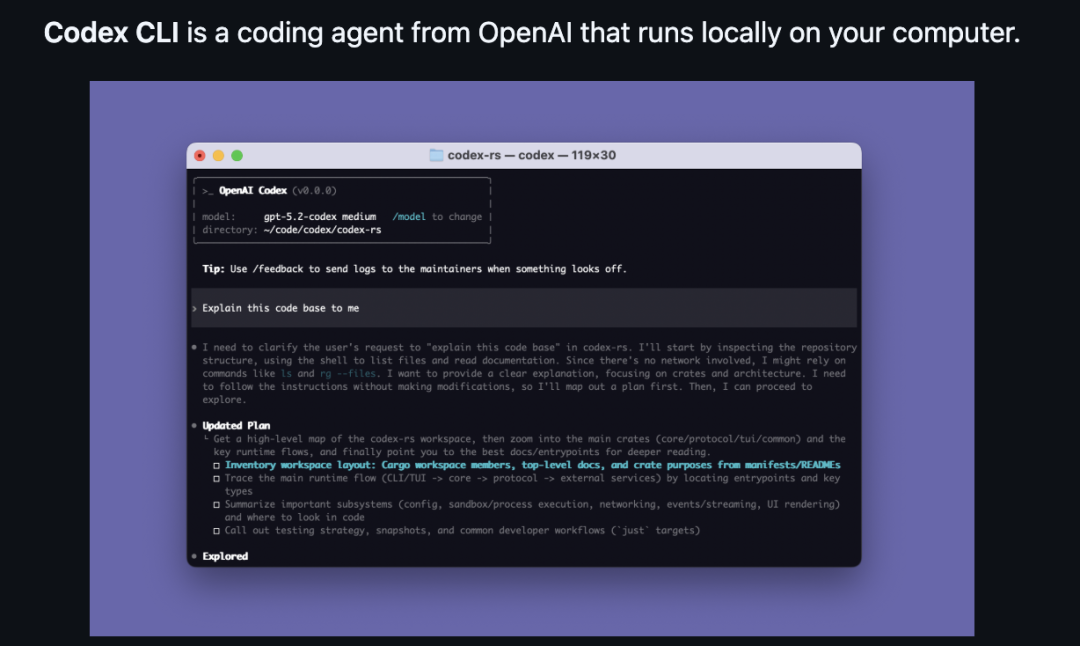
Task: Click the model value 'gpt-5.2-codex medium'
Action: coord(320,216)
